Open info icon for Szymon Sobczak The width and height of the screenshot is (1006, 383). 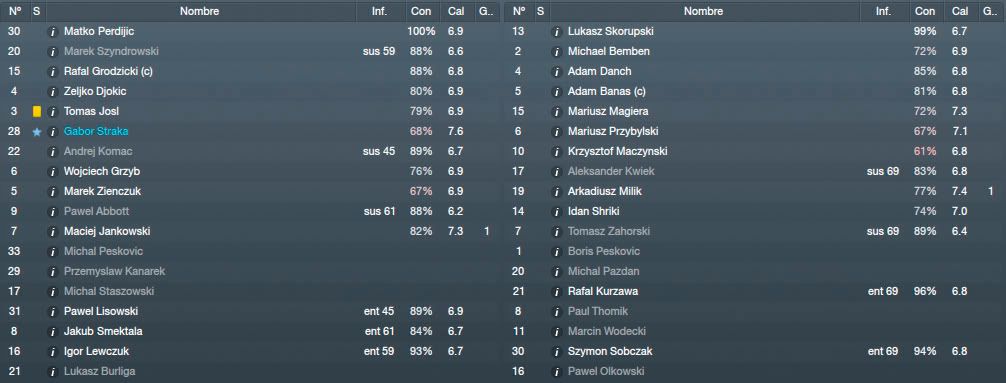click(x=557, y=352)
